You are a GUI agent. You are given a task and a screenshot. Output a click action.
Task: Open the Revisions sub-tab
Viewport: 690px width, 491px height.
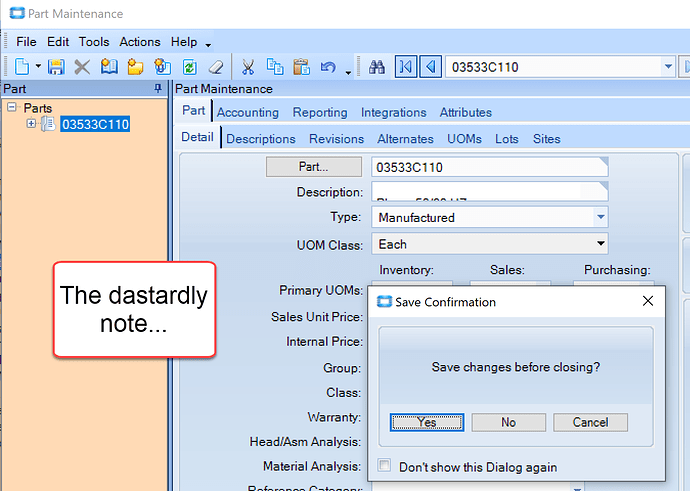337,139
